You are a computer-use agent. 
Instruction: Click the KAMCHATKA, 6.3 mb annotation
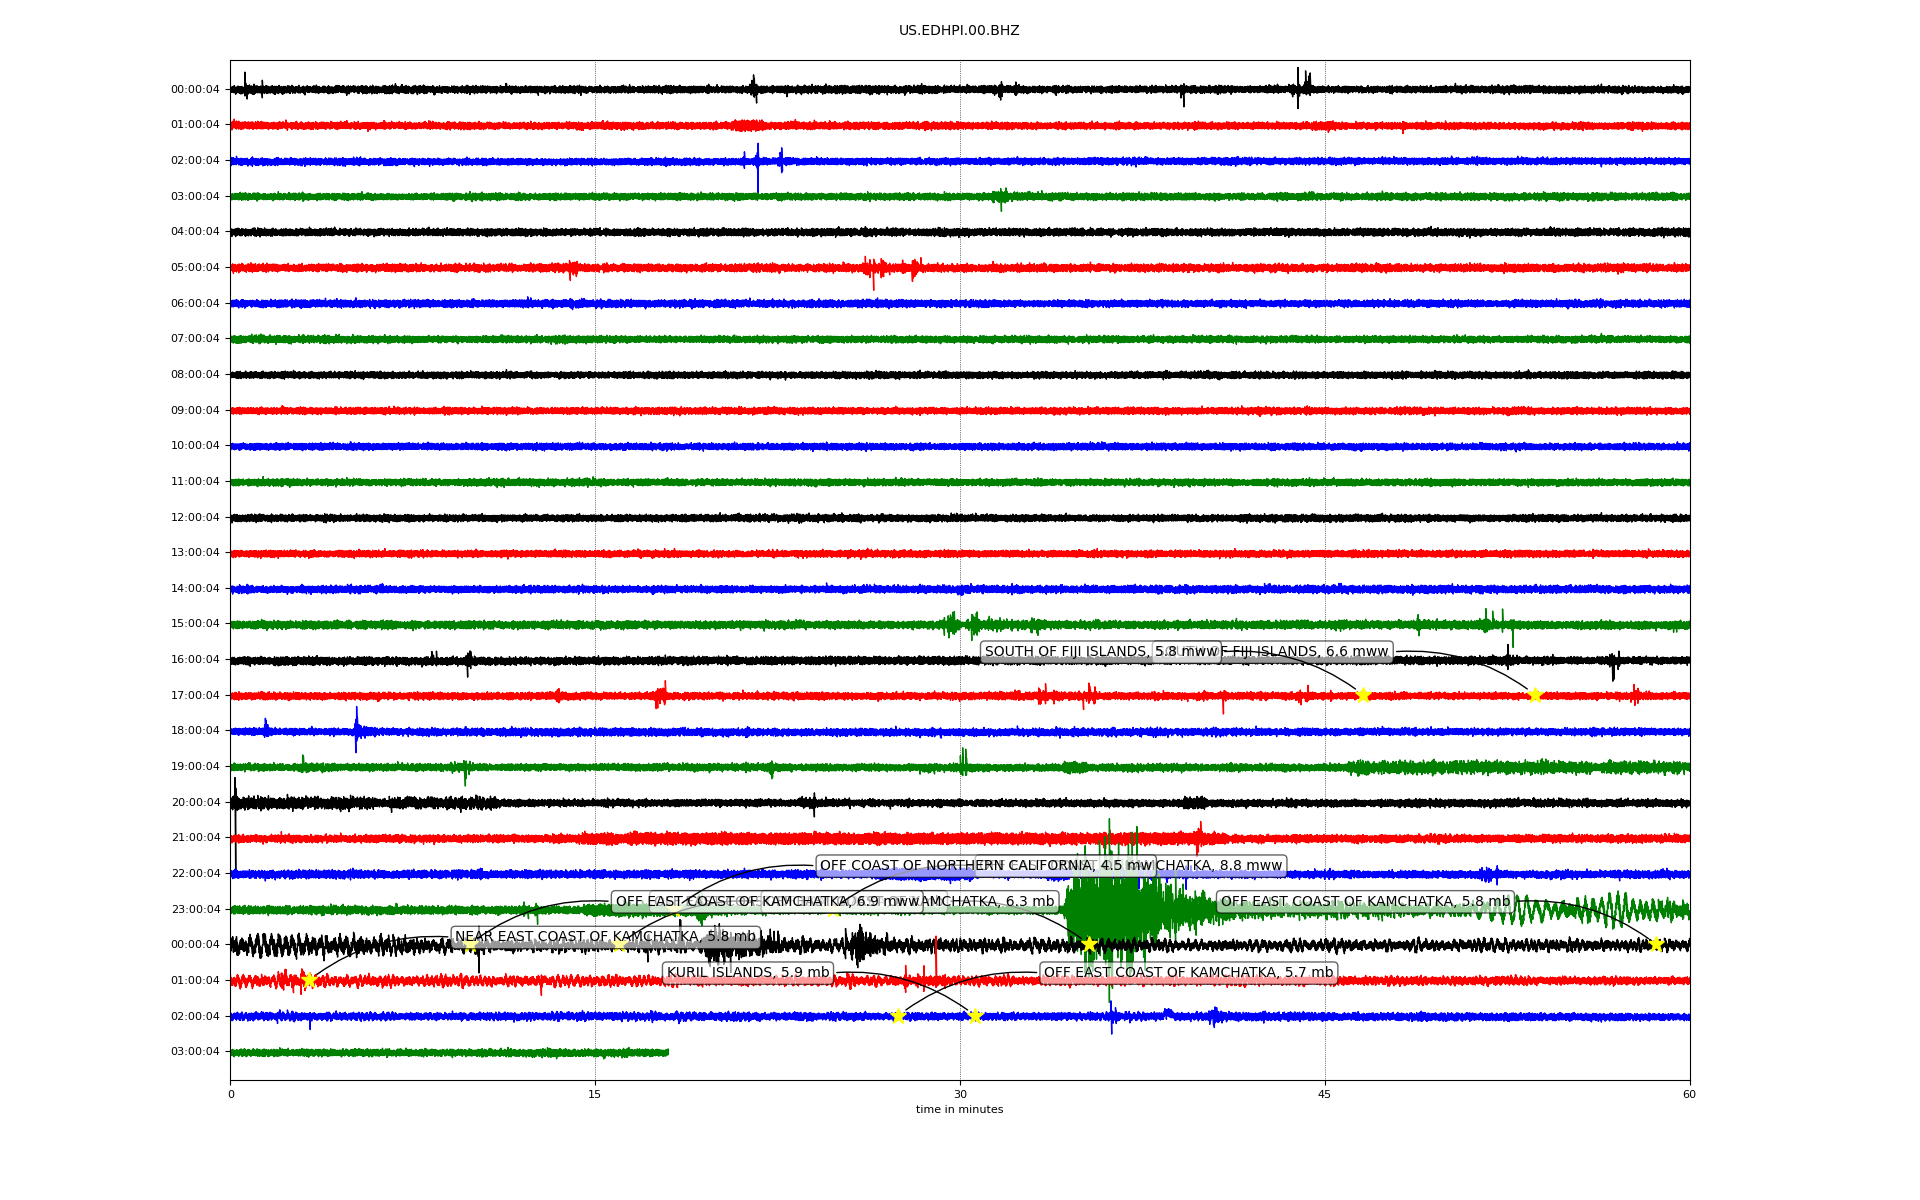point(990,902)
